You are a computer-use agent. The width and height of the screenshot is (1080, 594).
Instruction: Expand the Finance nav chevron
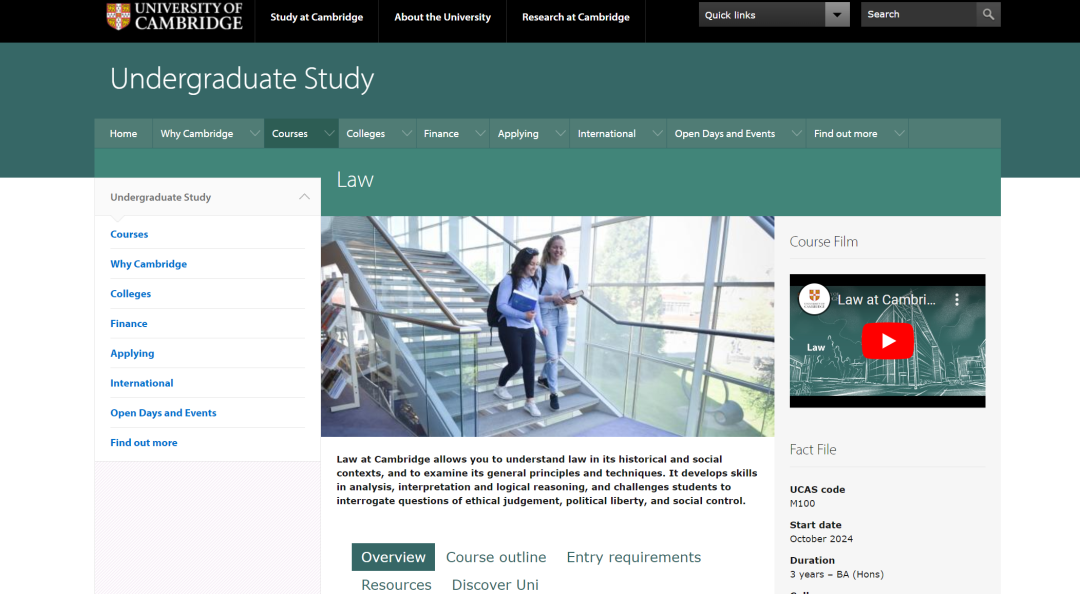pyautogui.click(x=481, y=134)
